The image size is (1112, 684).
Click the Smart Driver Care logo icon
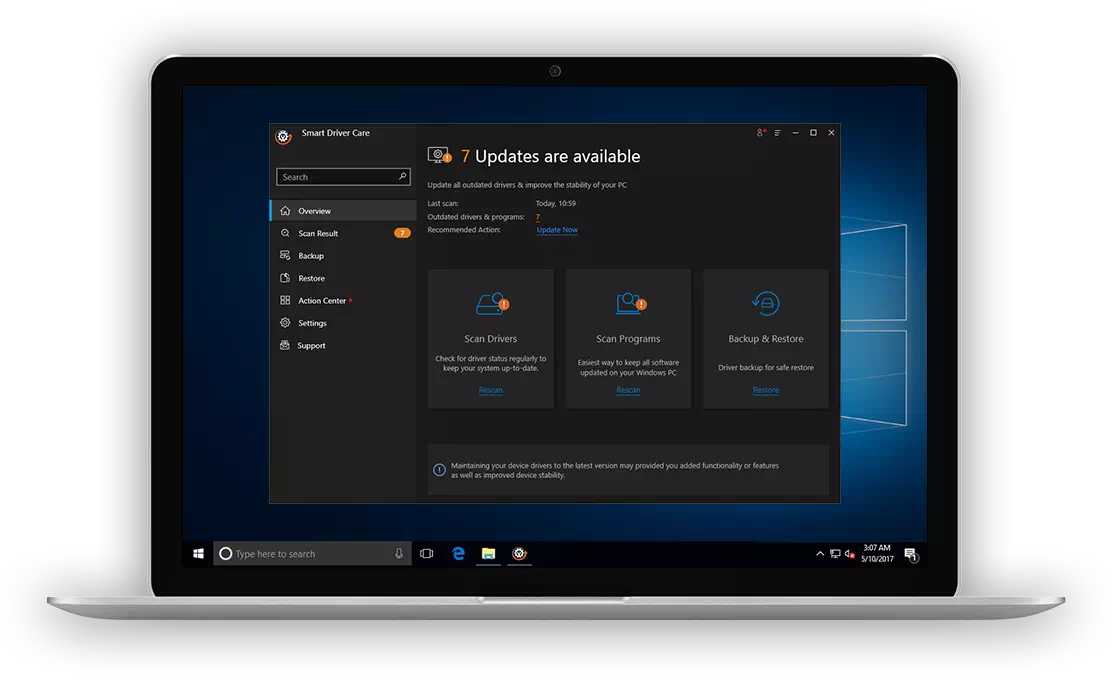284,136
